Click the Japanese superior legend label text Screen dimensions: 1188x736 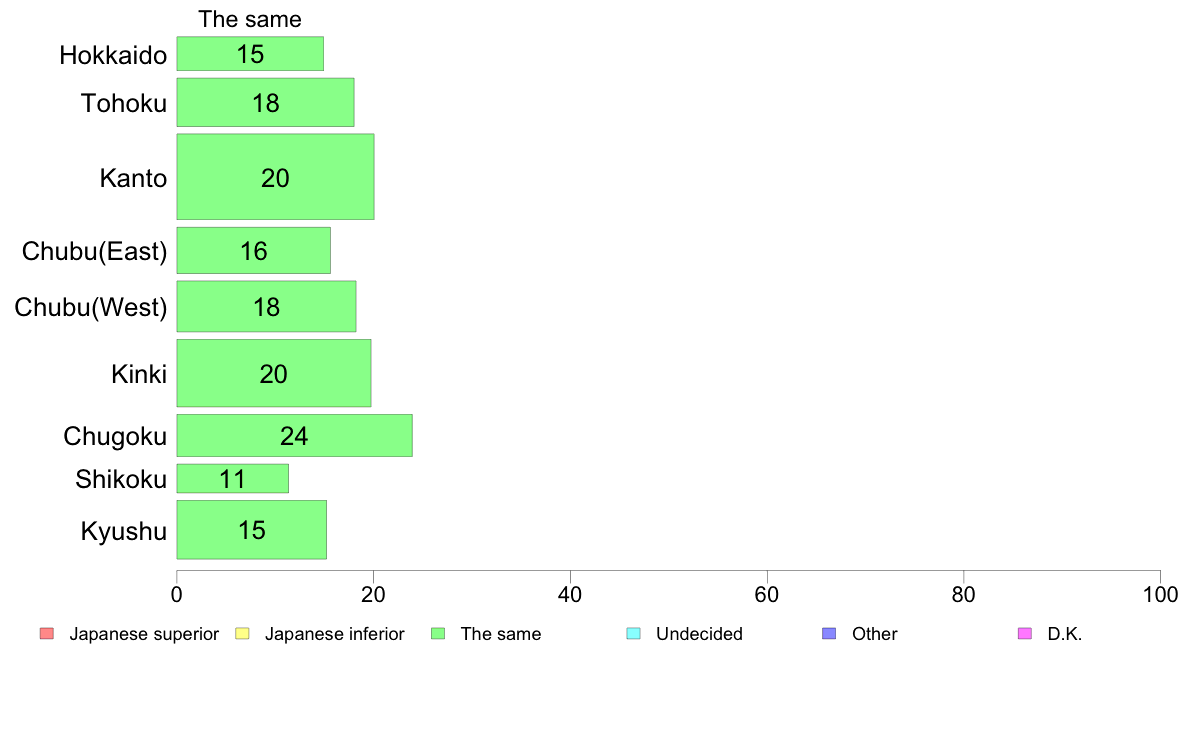tap(144, 634)
